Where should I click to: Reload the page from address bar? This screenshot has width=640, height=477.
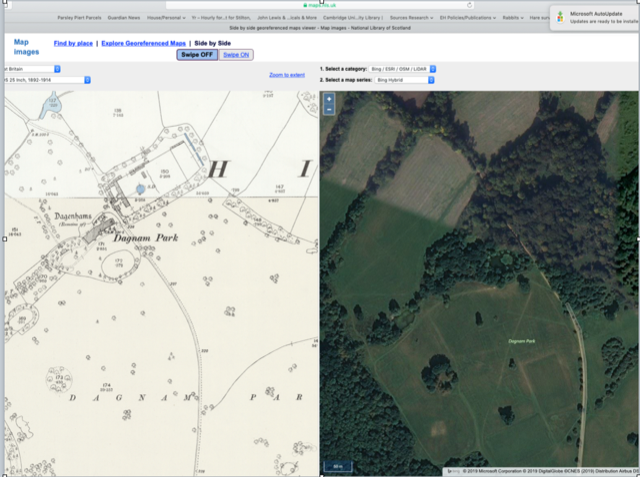coord(469,5)
